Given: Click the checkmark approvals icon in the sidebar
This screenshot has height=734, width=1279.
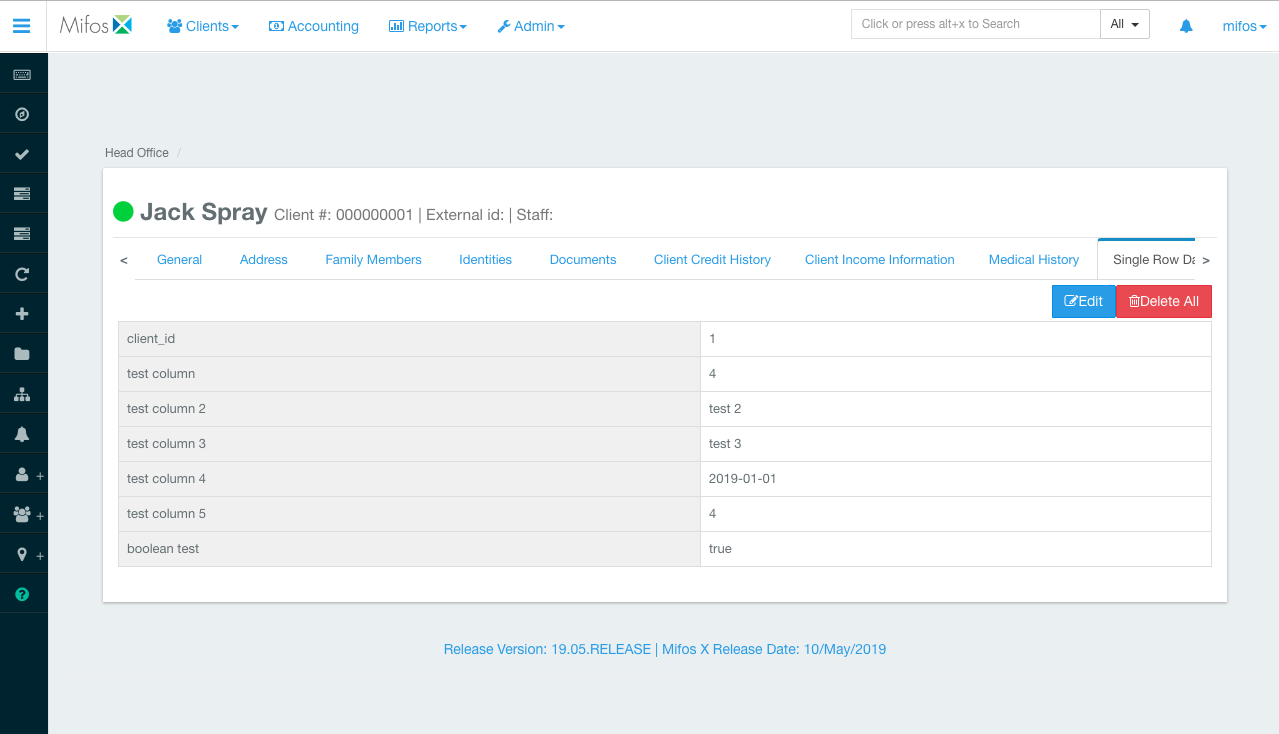Looking at the screenshot, I should click(22, 153).
